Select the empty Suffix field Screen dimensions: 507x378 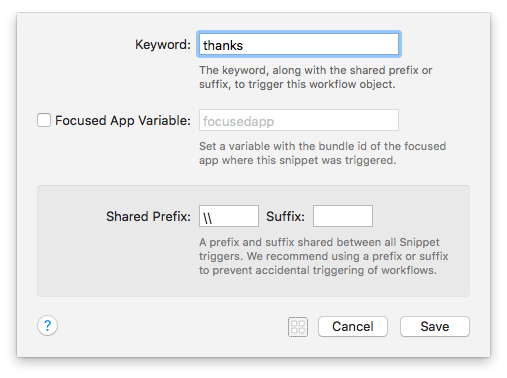[343, 216]
